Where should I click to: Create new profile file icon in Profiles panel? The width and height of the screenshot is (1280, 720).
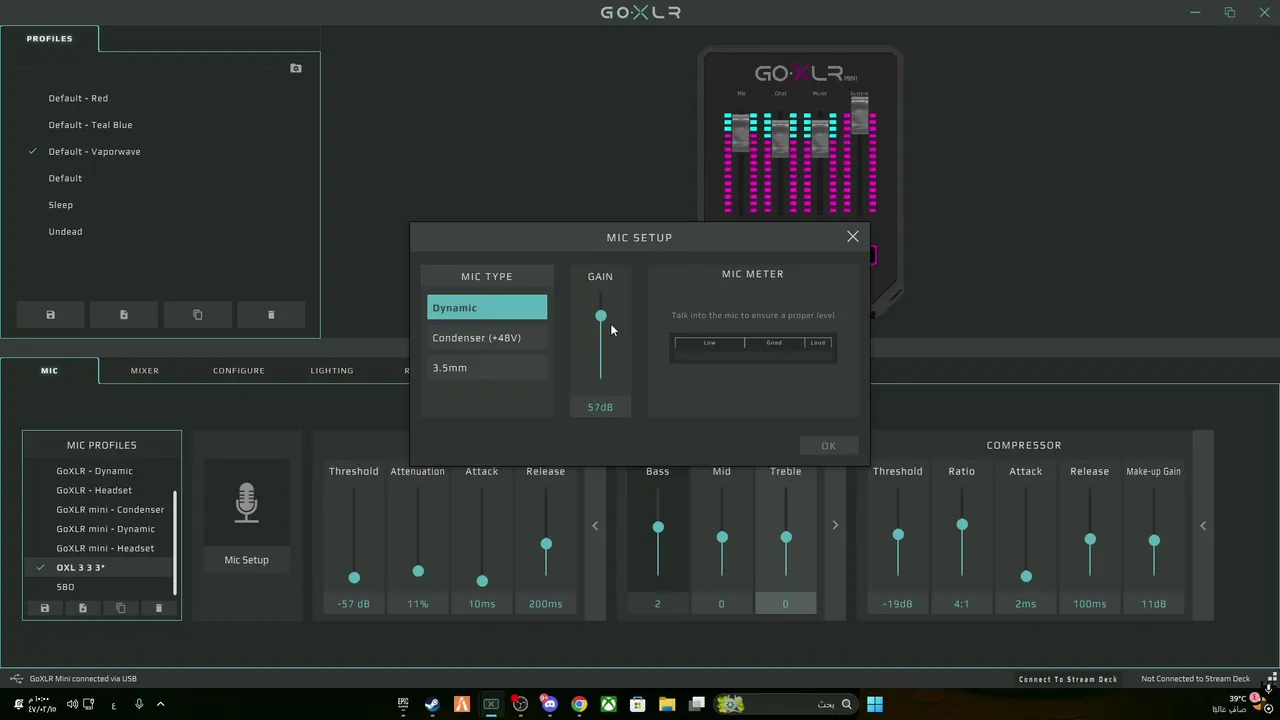click(124, 315)
